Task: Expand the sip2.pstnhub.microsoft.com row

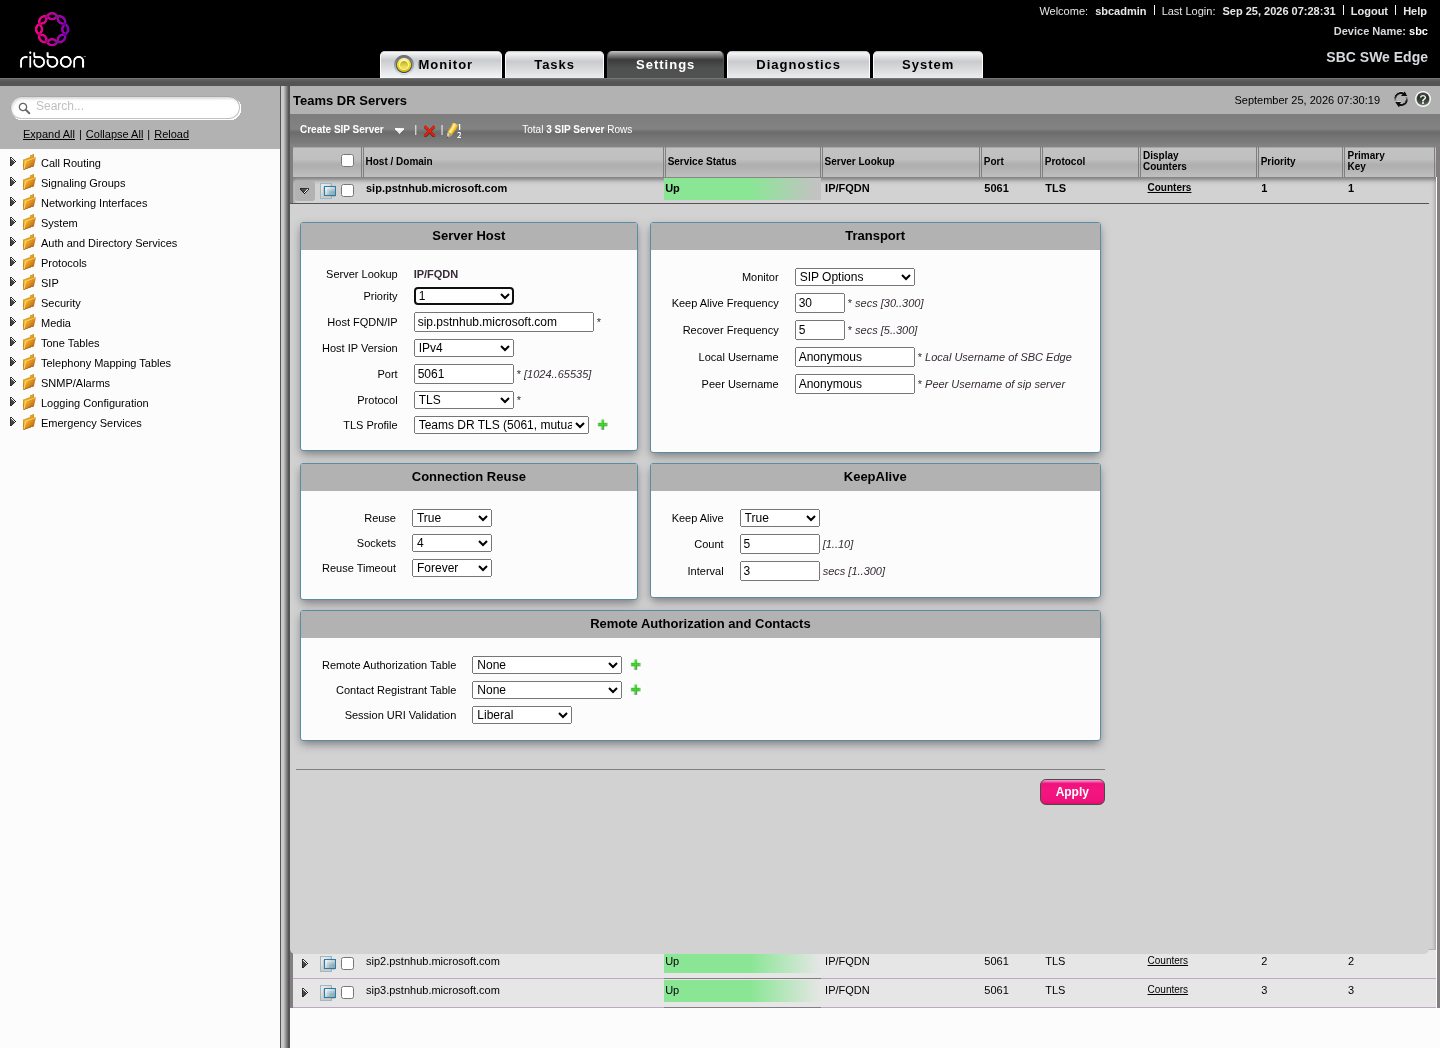Action: tap(304, 964)
